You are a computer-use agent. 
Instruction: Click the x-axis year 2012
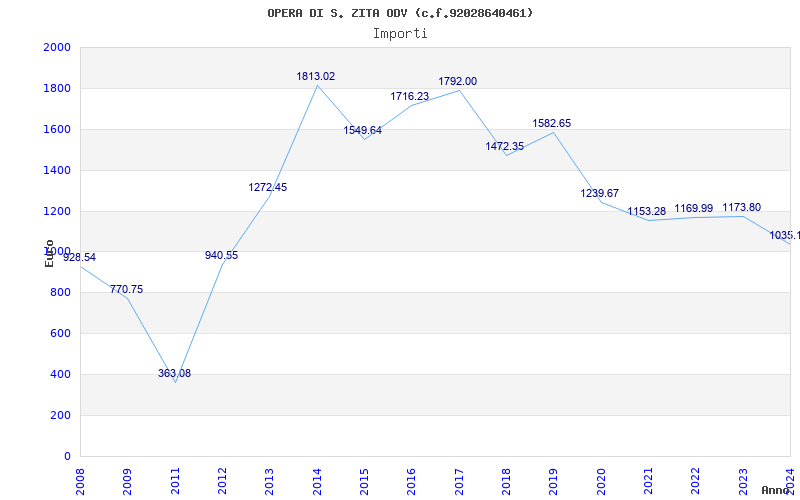click(222, 482)
